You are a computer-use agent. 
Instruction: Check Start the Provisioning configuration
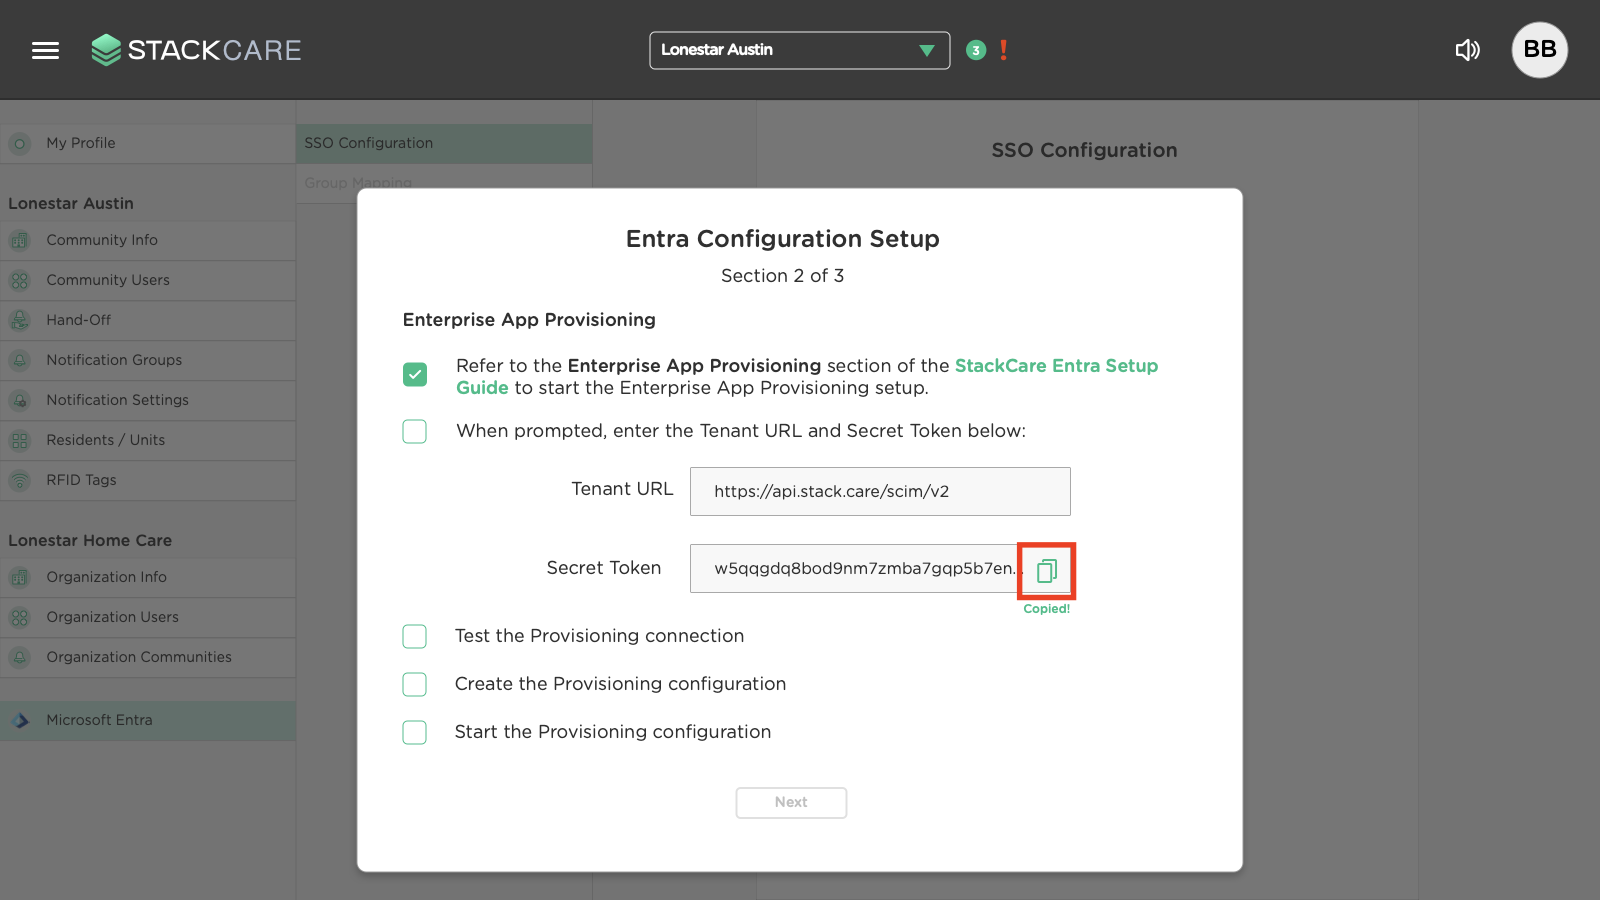414,732
